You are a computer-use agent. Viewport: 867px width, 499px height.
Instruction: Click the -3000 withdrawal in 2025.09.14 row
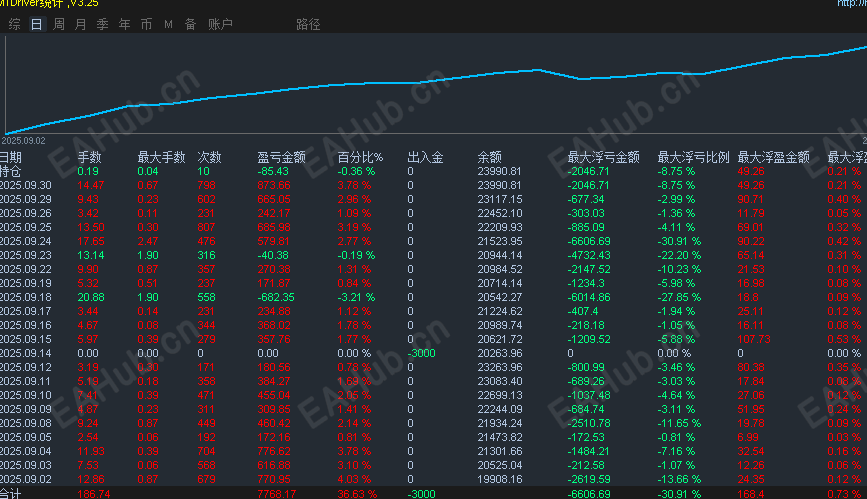pyautogui.click(x=421, y=353)
